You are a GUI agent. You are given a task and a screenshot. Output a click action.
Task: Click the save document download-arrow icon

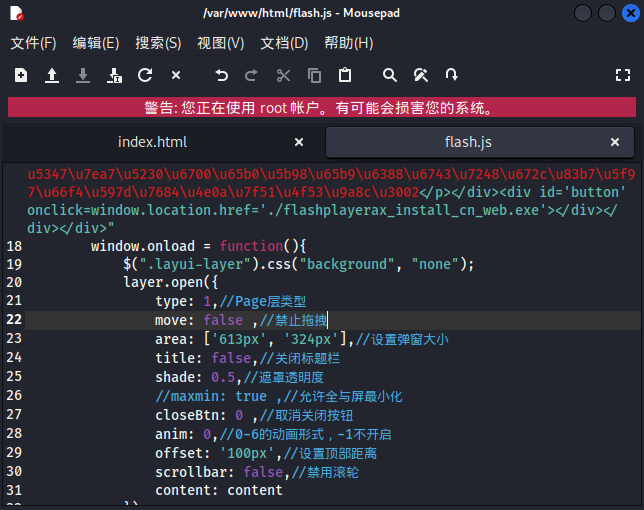coord(83,76)
